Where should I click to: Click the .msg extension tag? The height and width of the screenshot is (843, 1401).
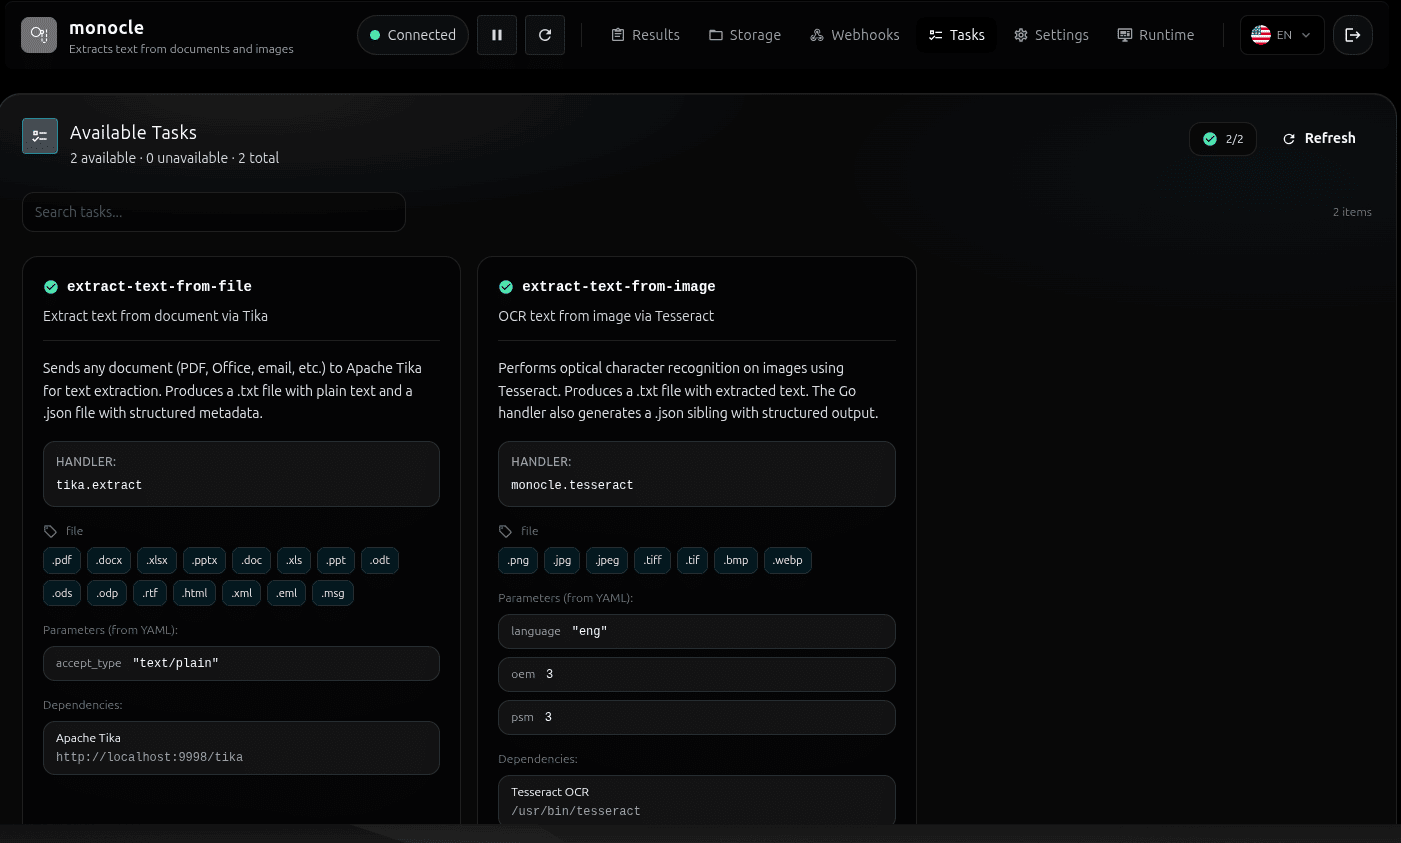coord(333,594)
